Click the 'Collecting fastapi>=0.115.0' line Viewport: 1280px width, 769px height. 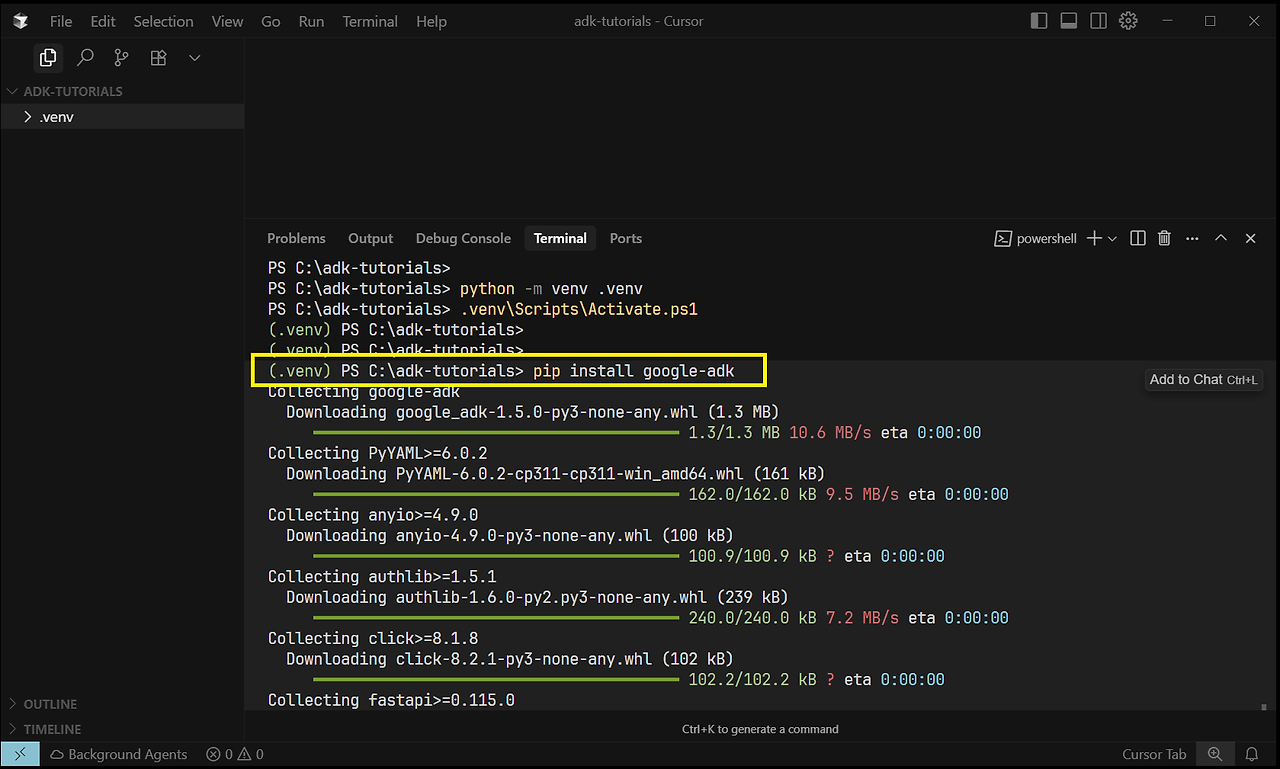click(391, 700)
